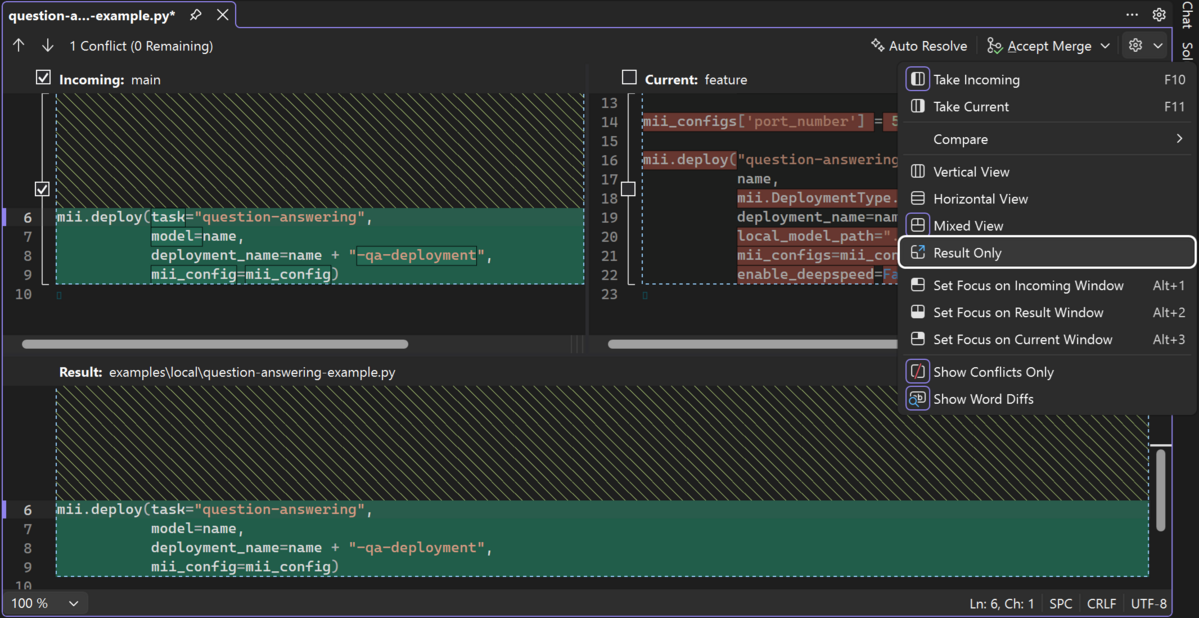This screenshot has width=1199, height=618.
Task: Select Take Current menu item
Action: [1047, 106]
